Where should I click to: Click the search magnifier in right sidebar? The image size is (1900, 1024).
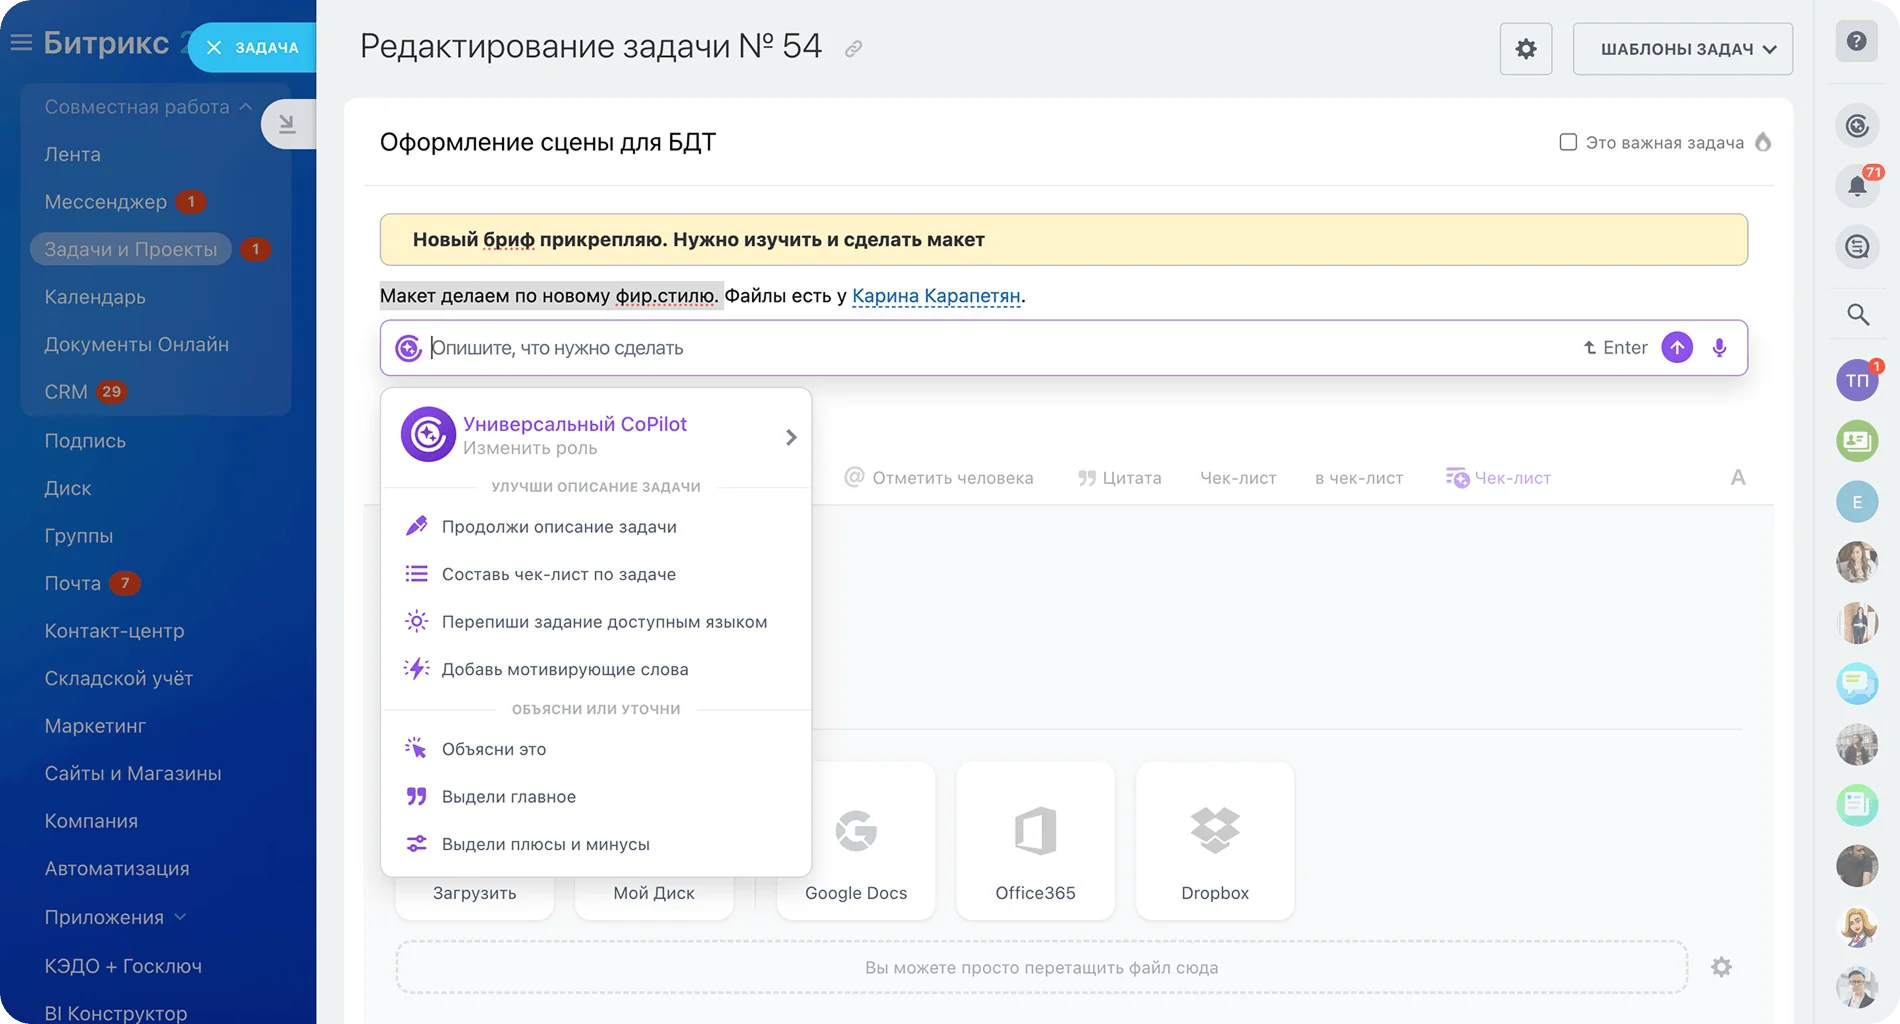1857,315
